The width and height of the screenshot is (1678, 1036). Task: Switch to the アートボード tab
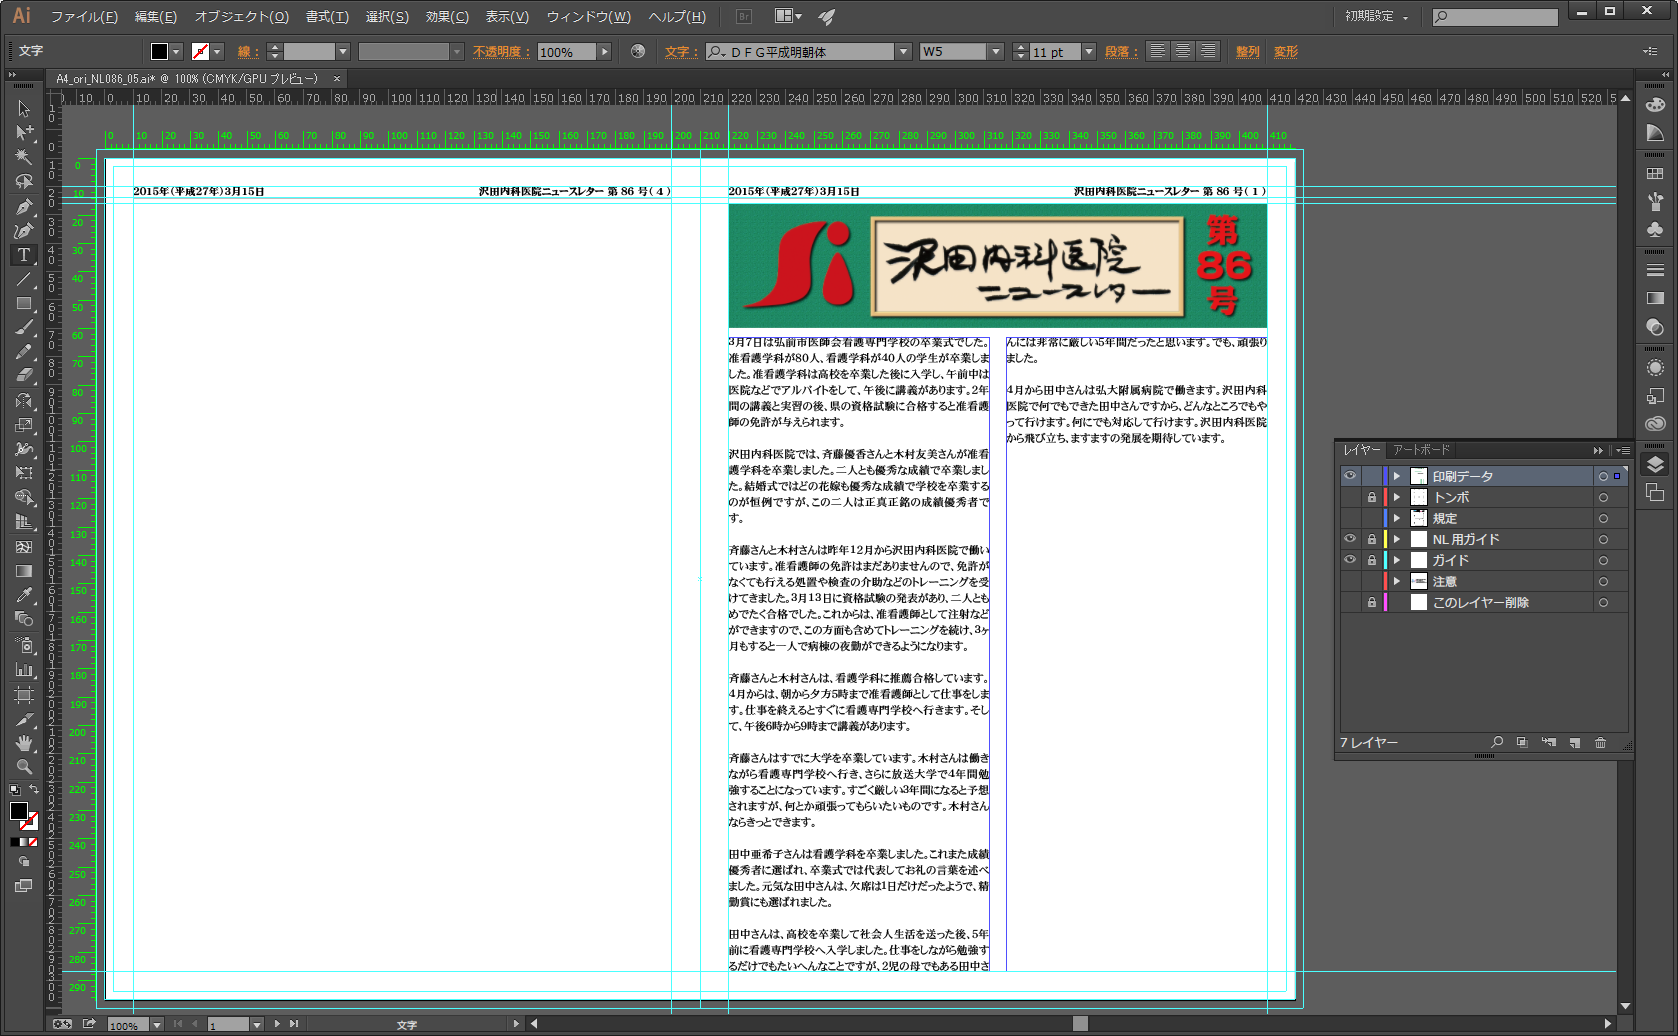tap(1421, 450)
